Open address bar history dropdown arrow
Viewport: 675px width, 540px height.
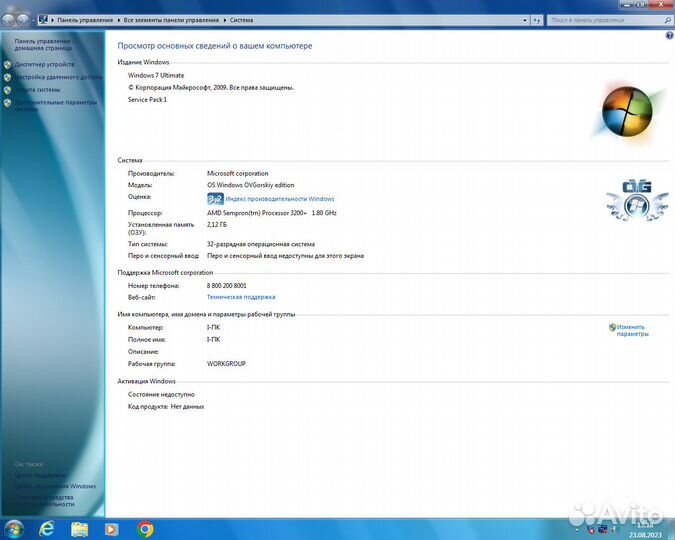(525, 20)
